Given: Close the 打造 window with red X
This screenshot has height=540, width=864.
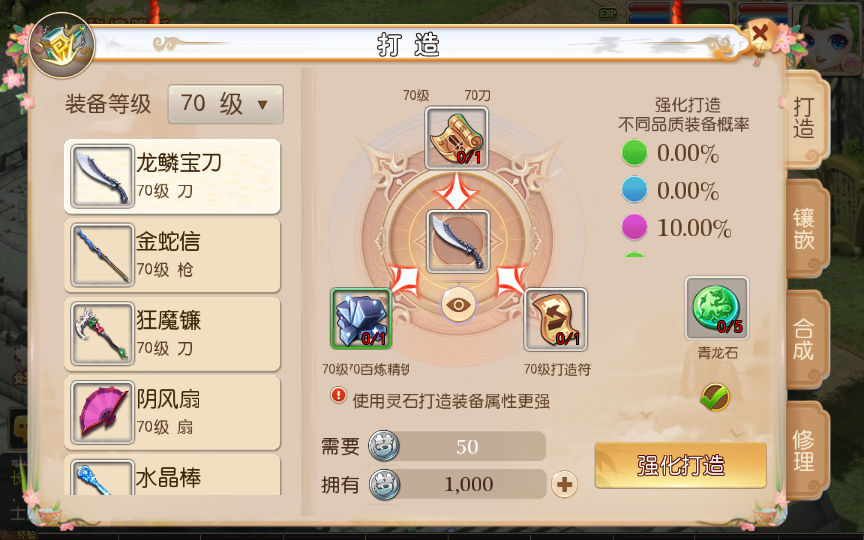Looking at the screenshot, I should pyautogui.click(x=760, y=35).
